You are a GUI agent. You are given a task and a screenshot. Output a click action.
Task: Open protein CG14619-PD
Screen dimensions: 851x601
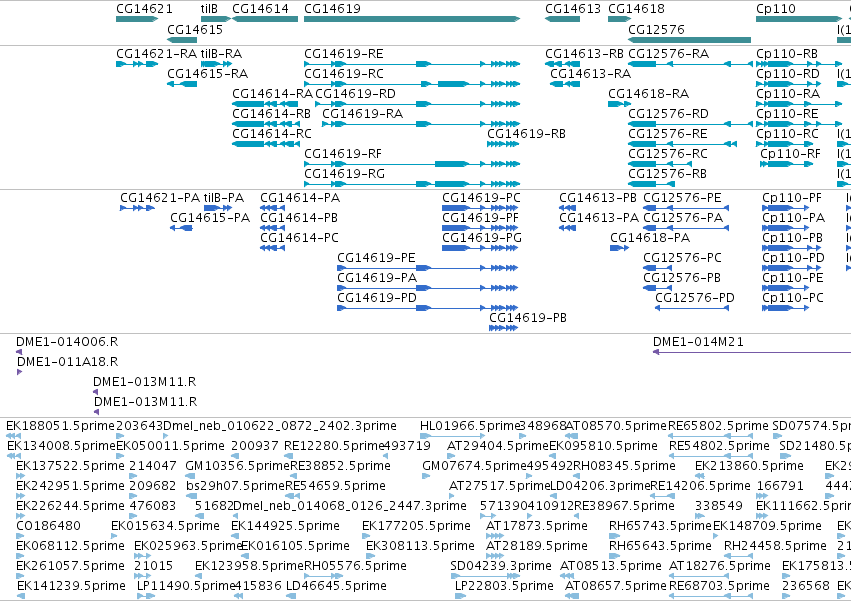pyautogui.click(x=377, y=298)
